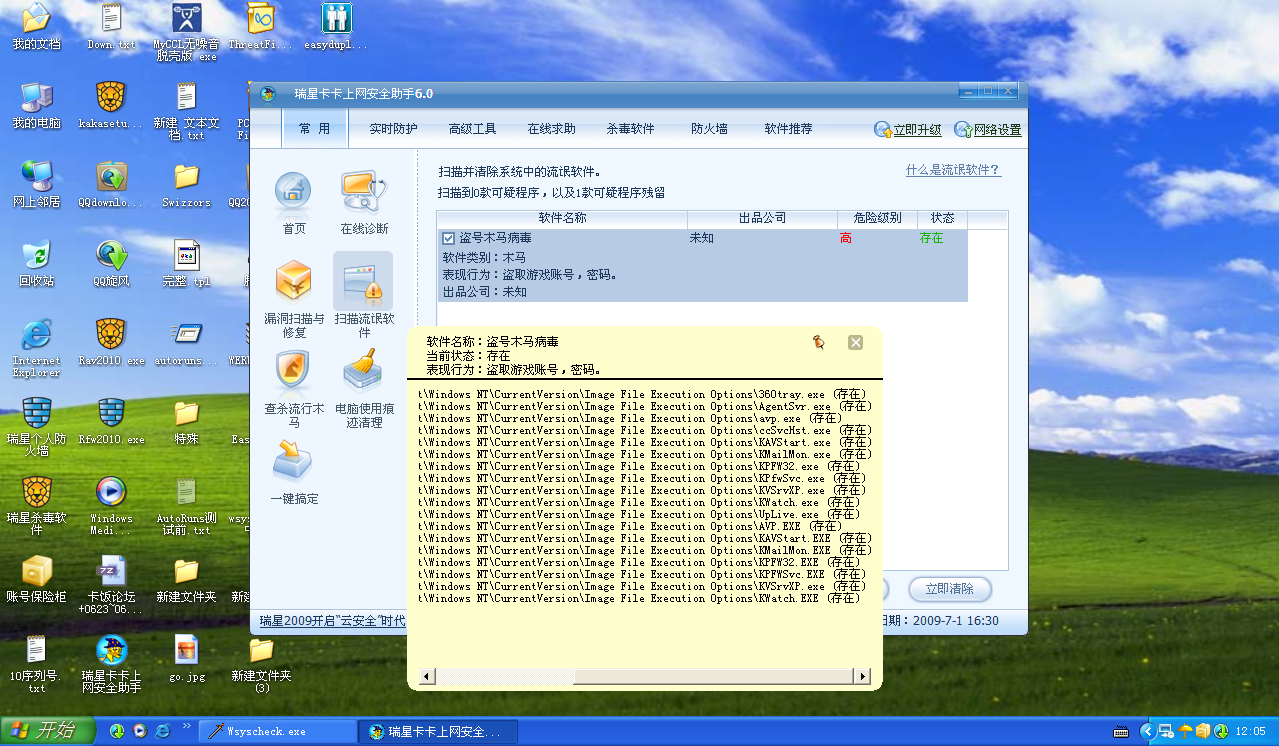Select 漏洞扫描与修复 vulnerability scan
This screenshot has height=746, width=1279.
[x=293, y=298]
